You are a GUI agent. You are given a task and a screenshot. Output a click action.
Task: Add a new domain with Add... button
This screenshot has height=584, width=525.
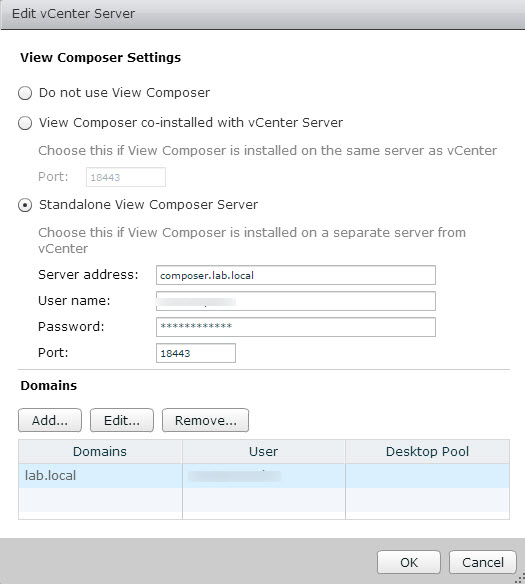(50, 420)
